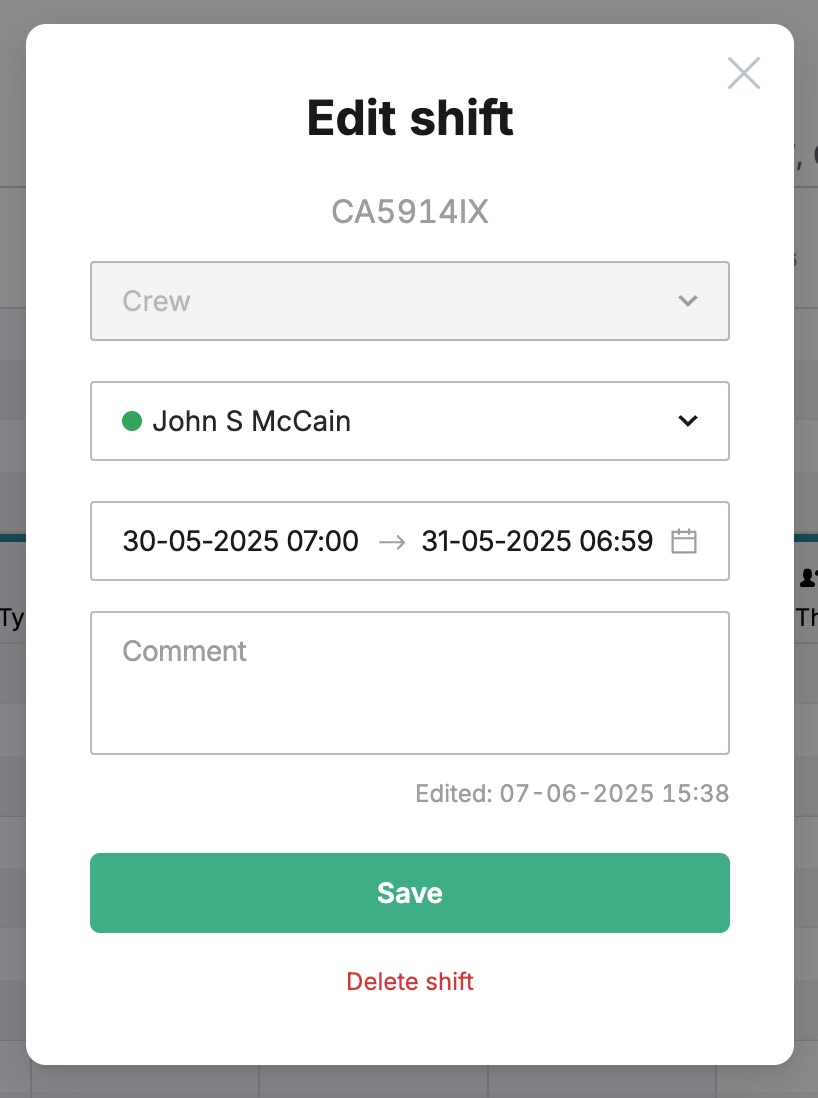Viewport: 818px width, 1098px height.
Task: Save the shift changes
Action: tap(410, 893)
